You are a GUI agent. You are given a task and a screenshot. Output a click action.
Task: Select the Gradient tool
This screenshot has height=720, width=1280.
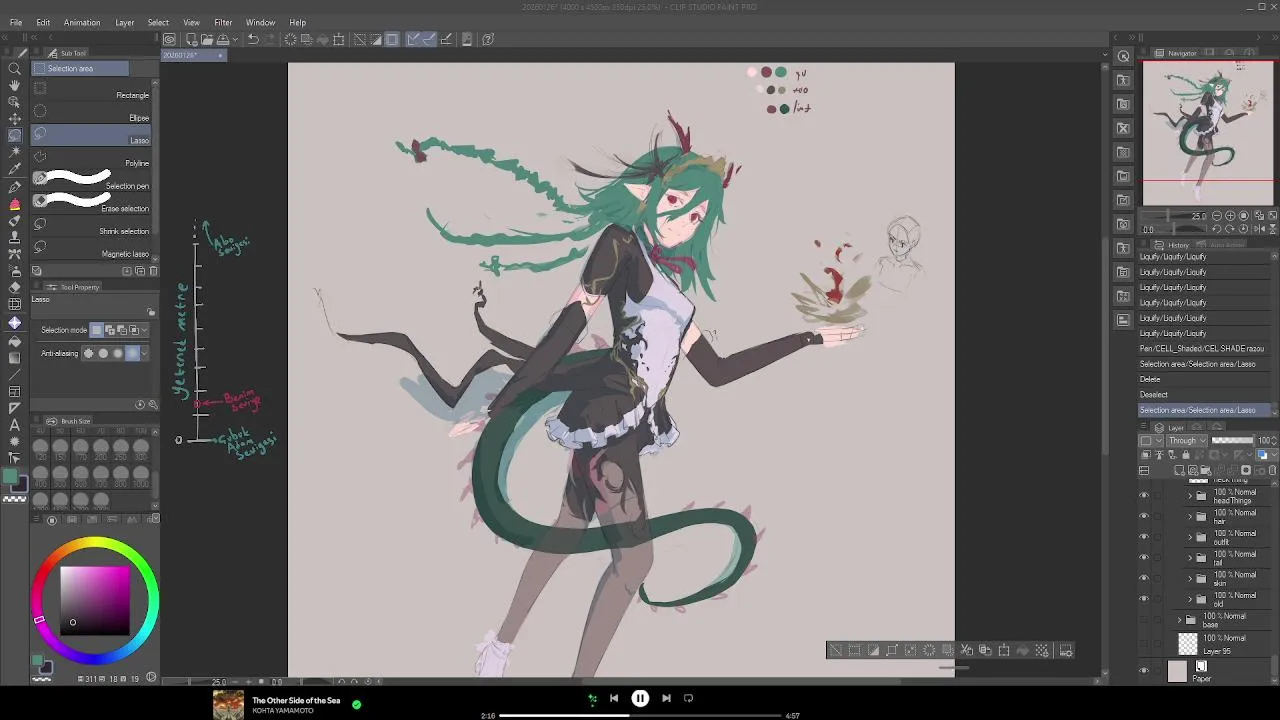[14, 357]
